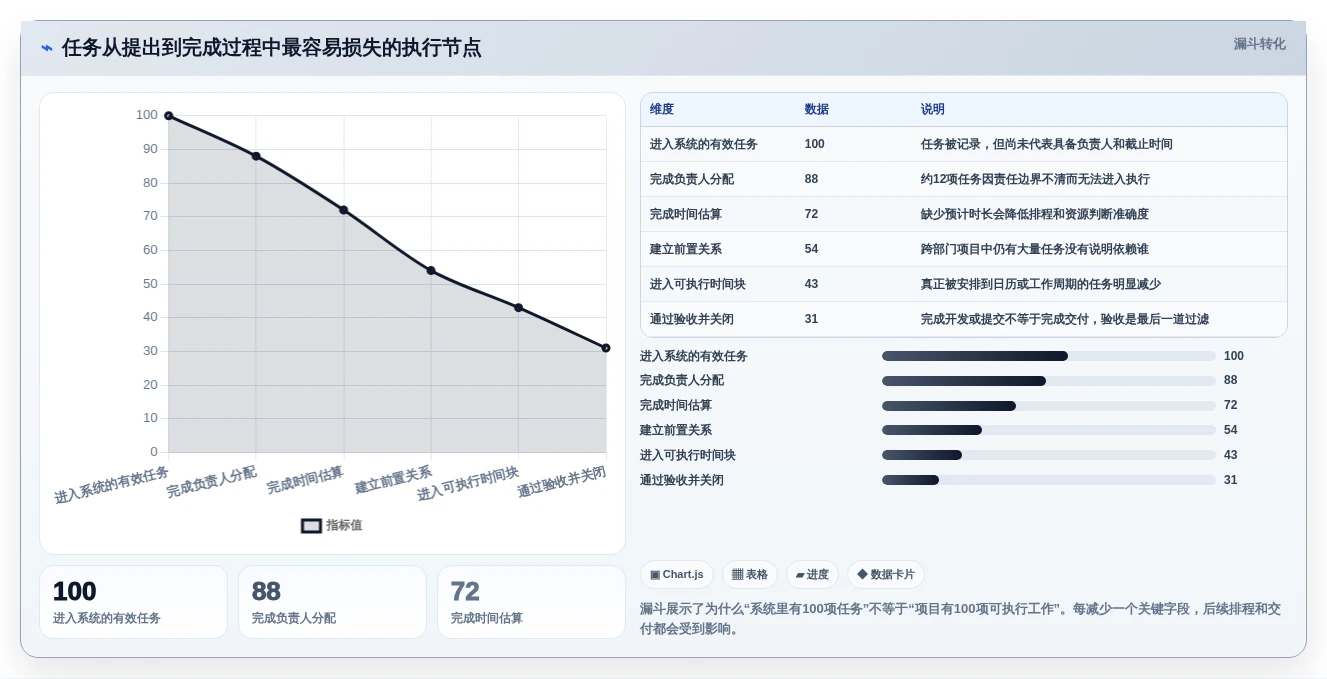The height and width of the screenshot is (679, 1327).
Task: Click x-axis label 完成时间估算
Action: [305, 480]
